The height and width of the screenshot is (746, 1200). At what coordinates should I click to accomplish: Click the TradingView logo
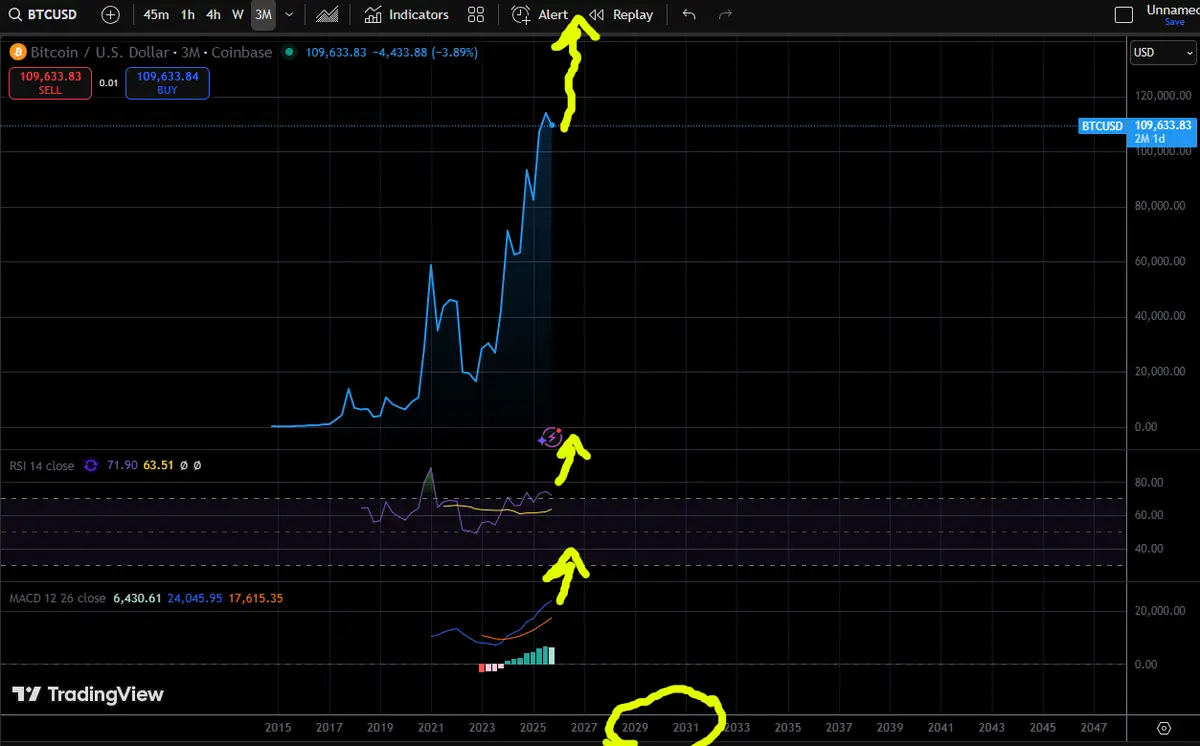(x=87, y=694)
